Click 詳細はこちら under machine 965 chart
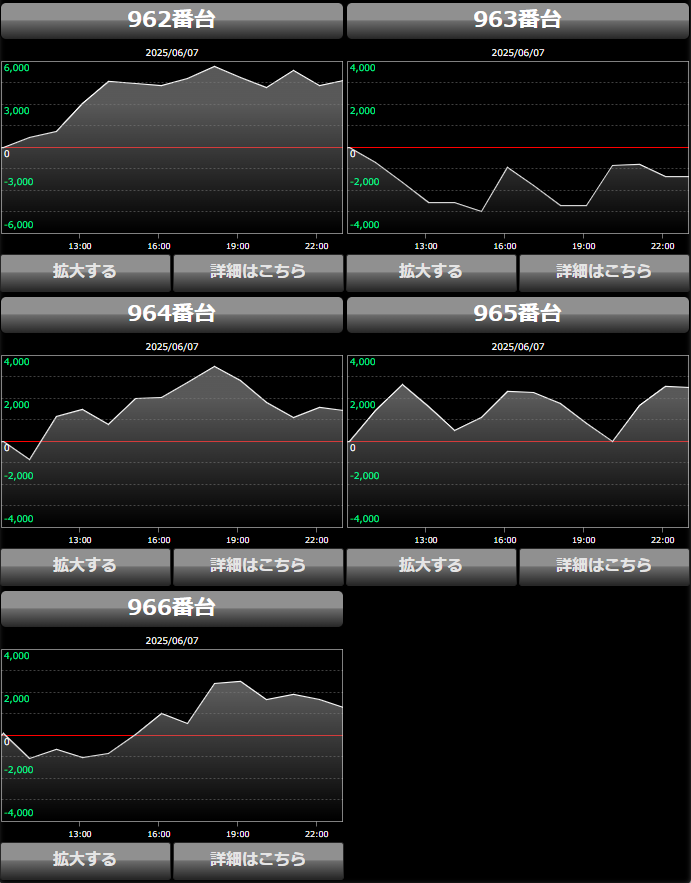691x883 pixels. [x=604, y=567]
